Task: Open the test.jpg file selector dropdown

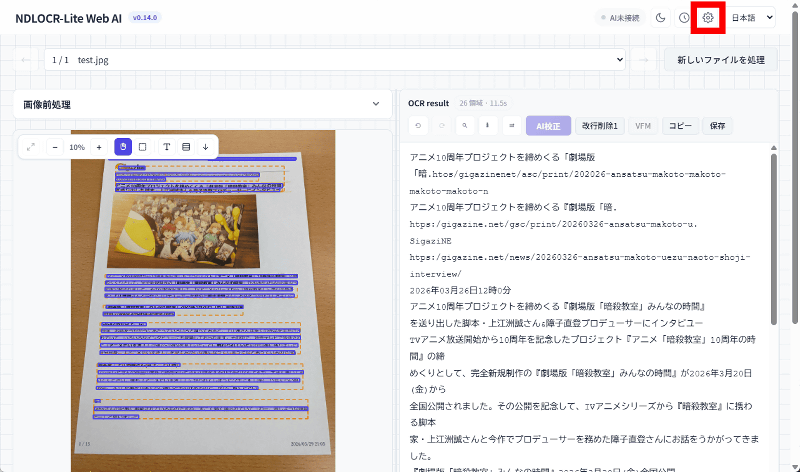Action: pos(334,60)
